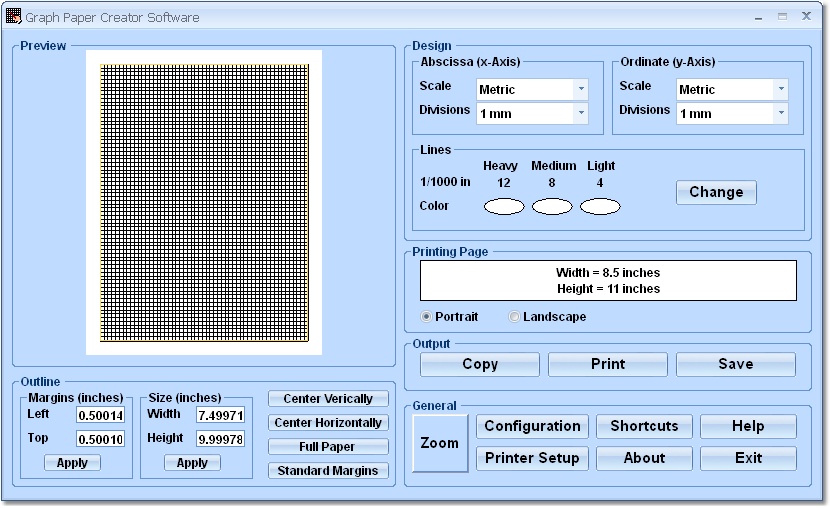Minimize the window

(x=759, y=17)
